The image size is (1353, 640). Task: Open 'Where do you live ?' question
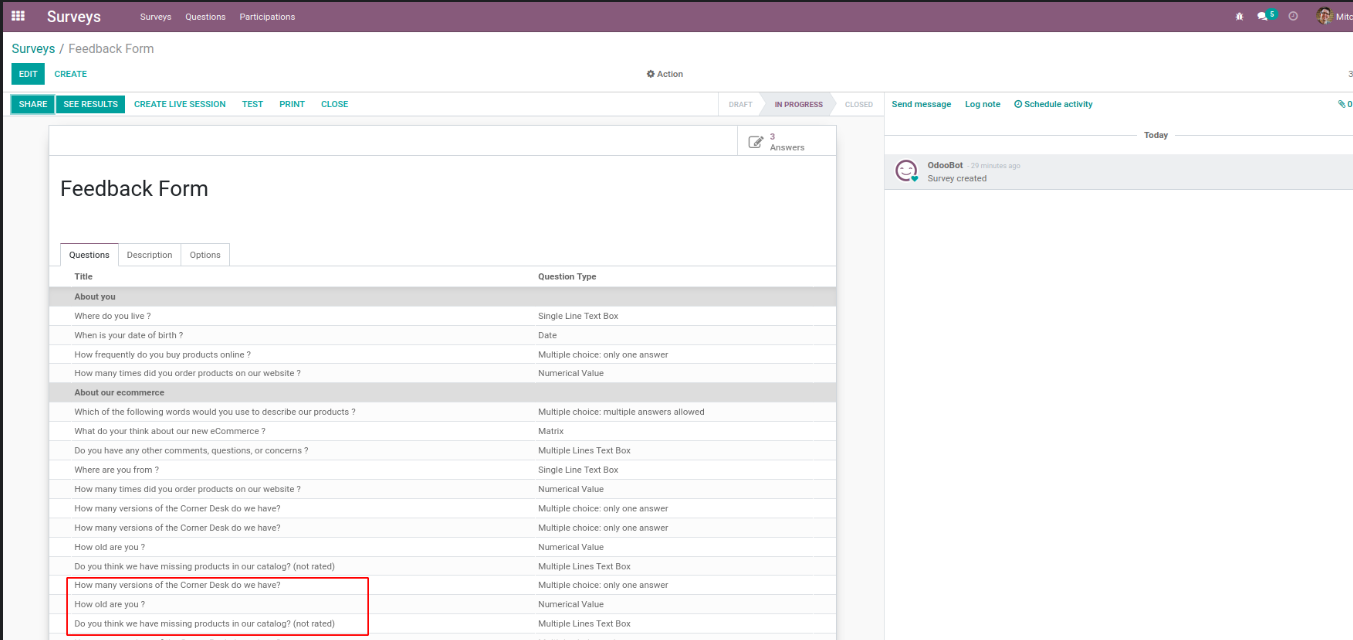pyautogui.click(x=442, y=316)
